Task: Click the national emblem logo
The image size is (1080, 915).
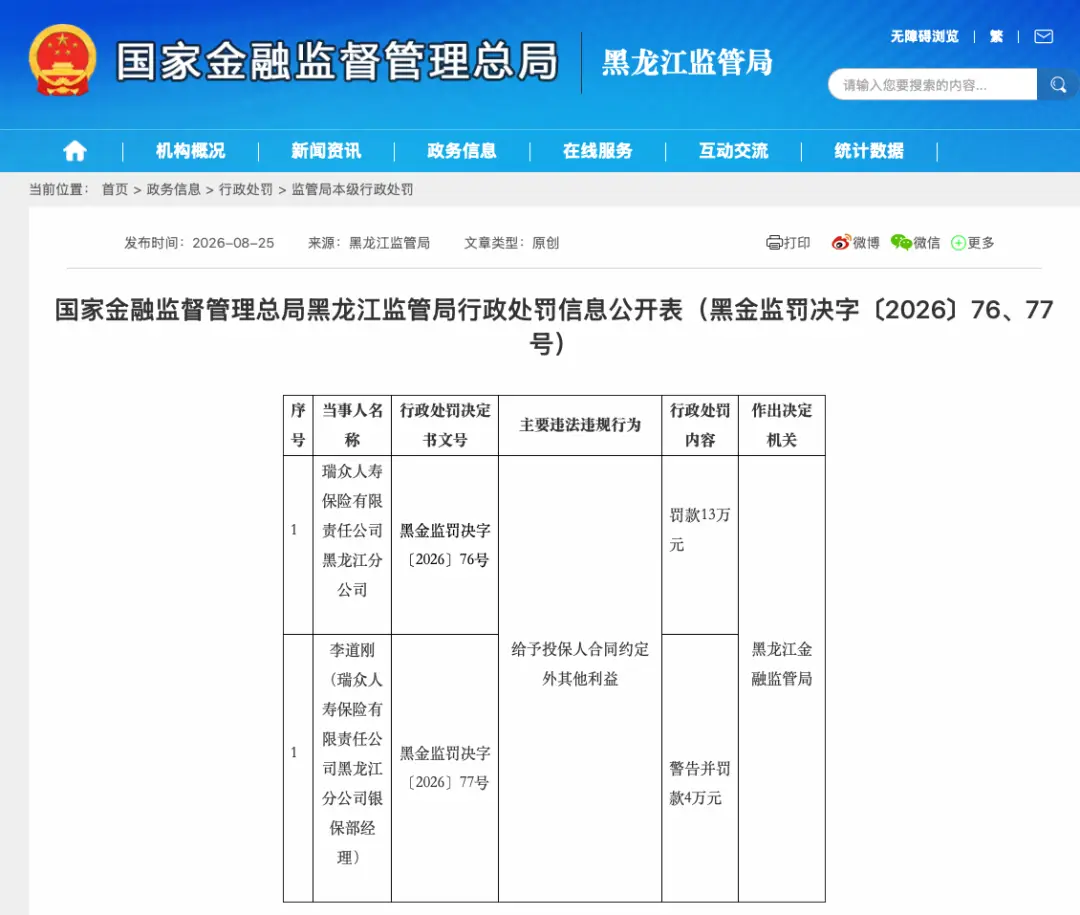Action: (x=62, y=61)
